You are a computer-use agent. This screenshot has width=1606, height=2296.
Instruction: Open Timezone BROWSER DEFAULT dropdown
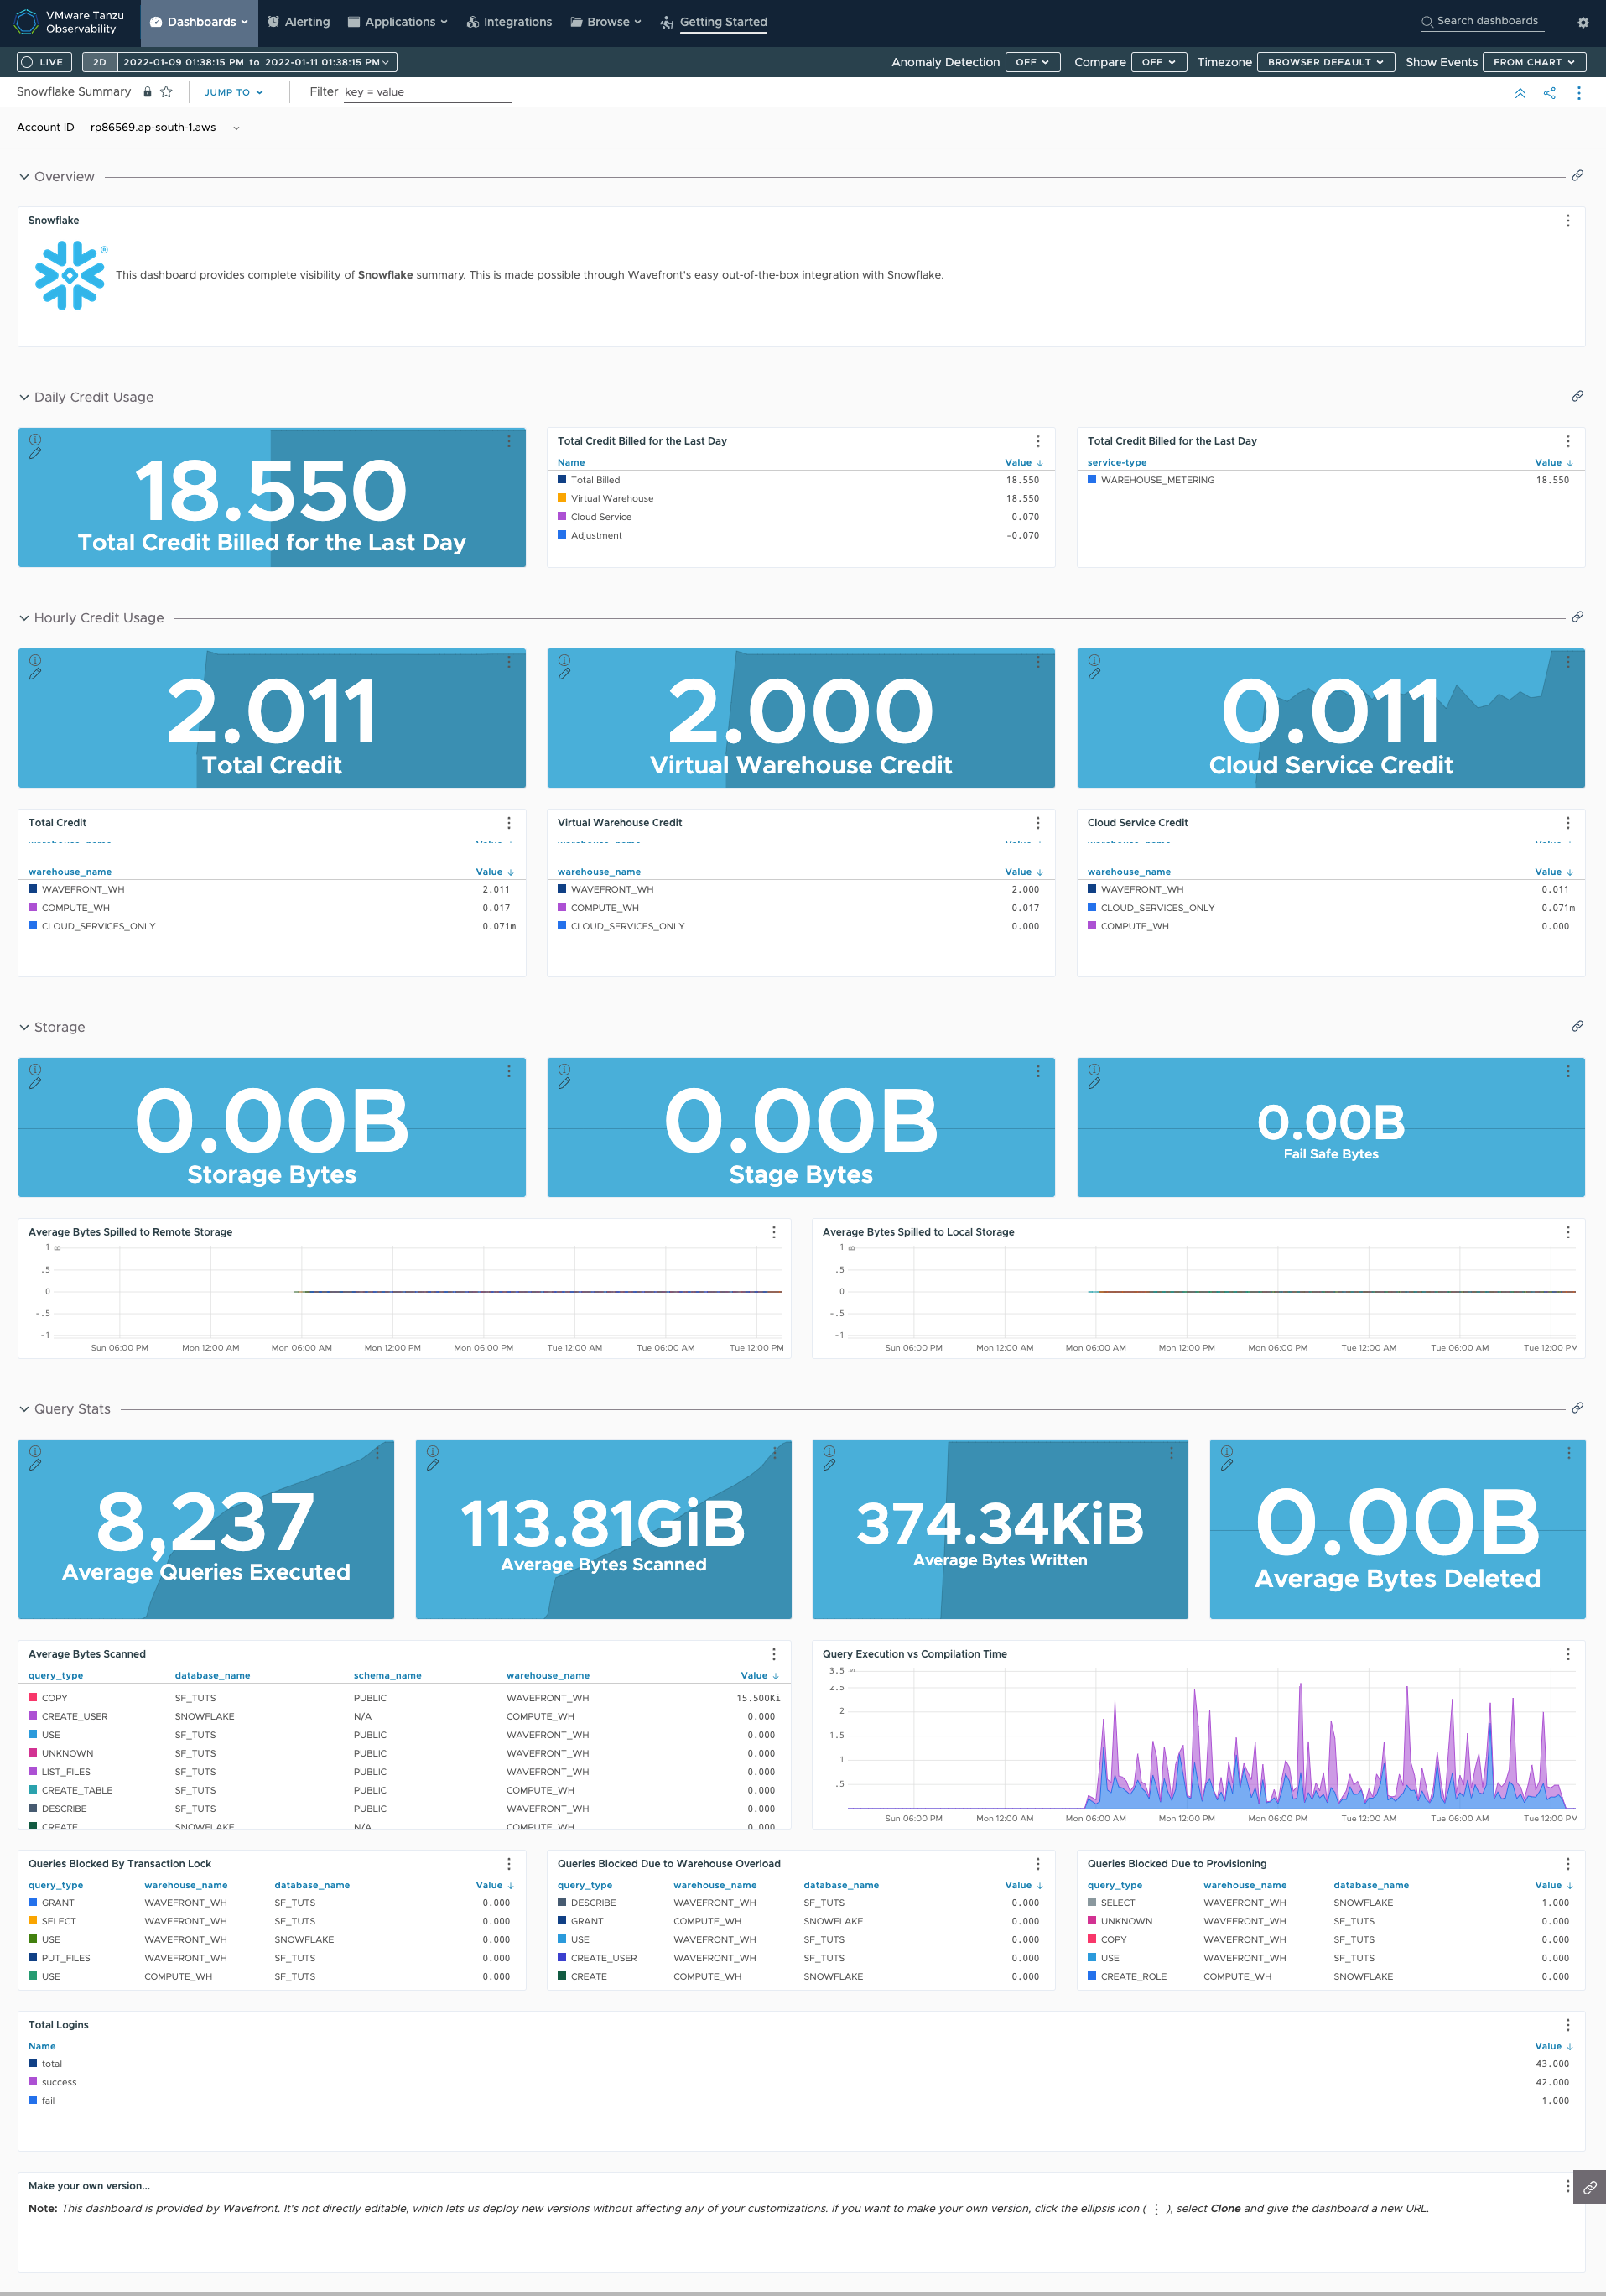pos(1325,62)
